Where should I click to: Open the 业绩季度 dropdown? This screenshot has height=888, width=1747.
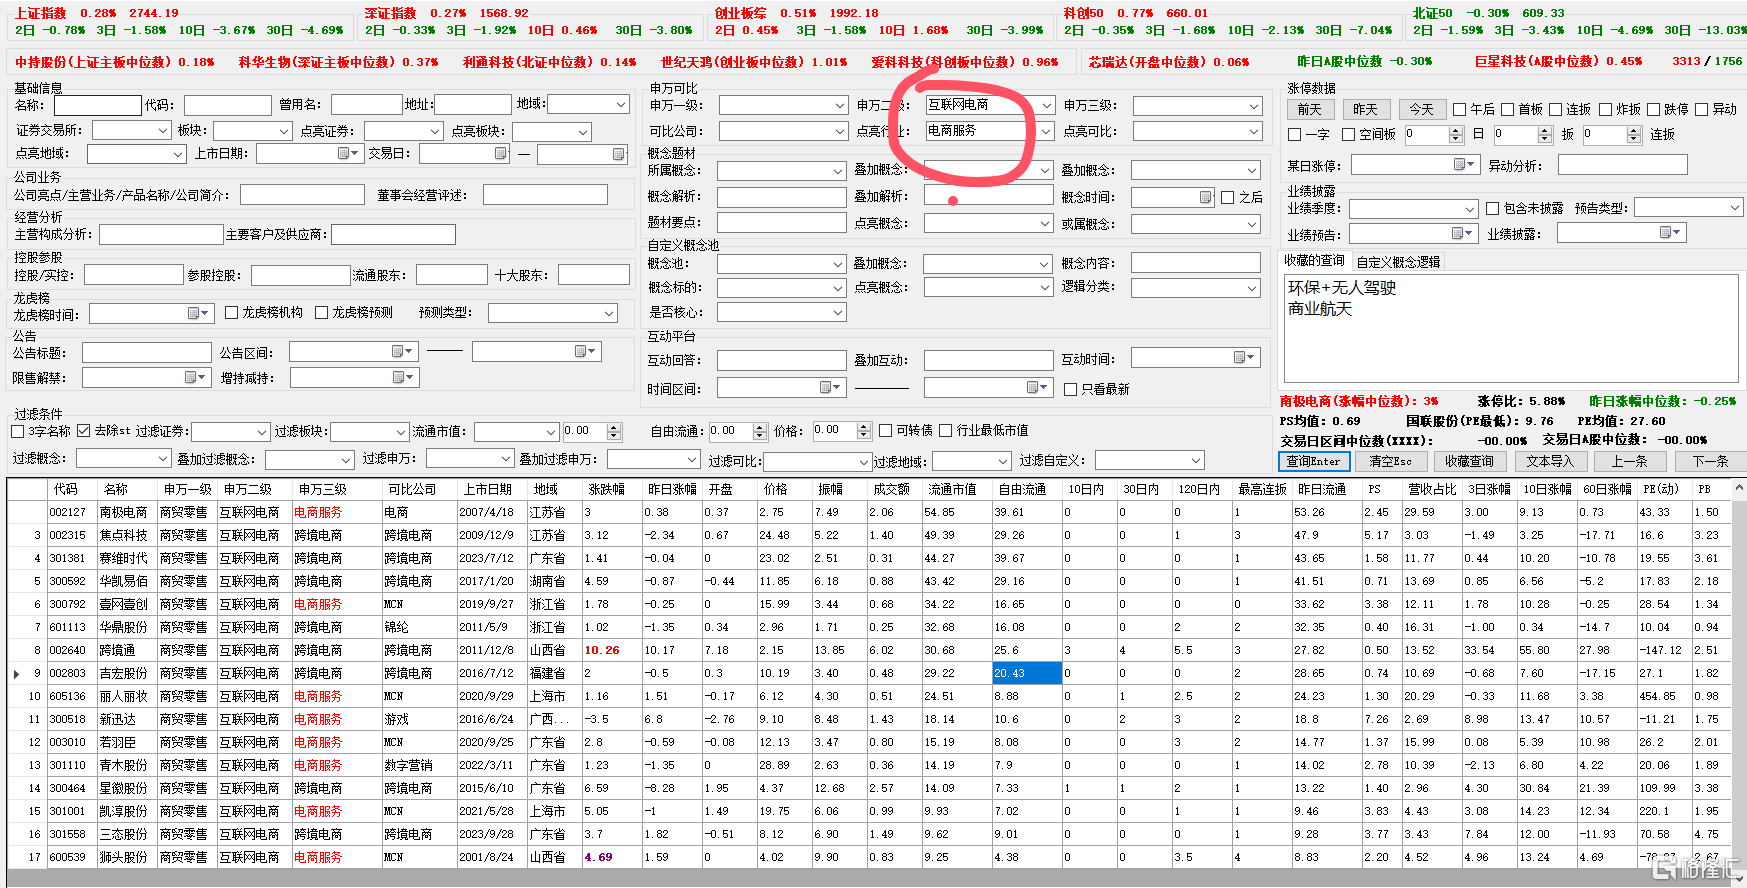coord(1470,209)
